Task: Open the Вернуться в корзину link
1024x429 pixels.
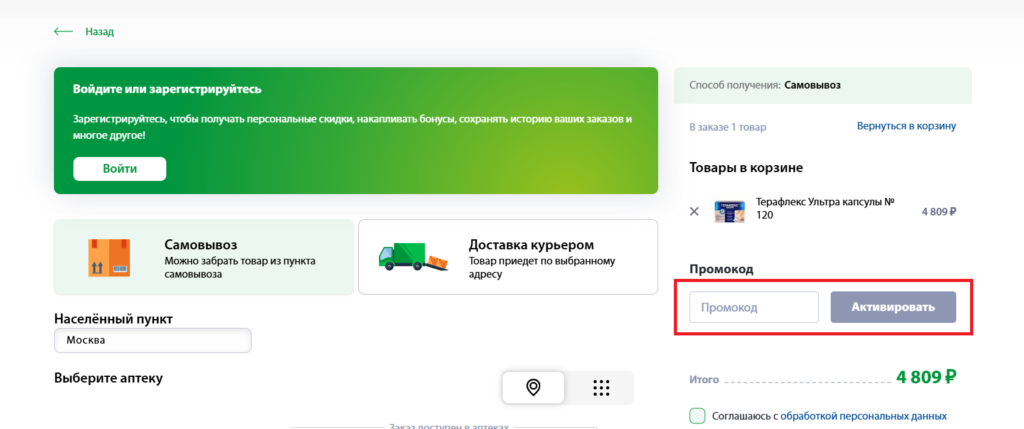Action: pyautogui.click(x=906, y=126)
